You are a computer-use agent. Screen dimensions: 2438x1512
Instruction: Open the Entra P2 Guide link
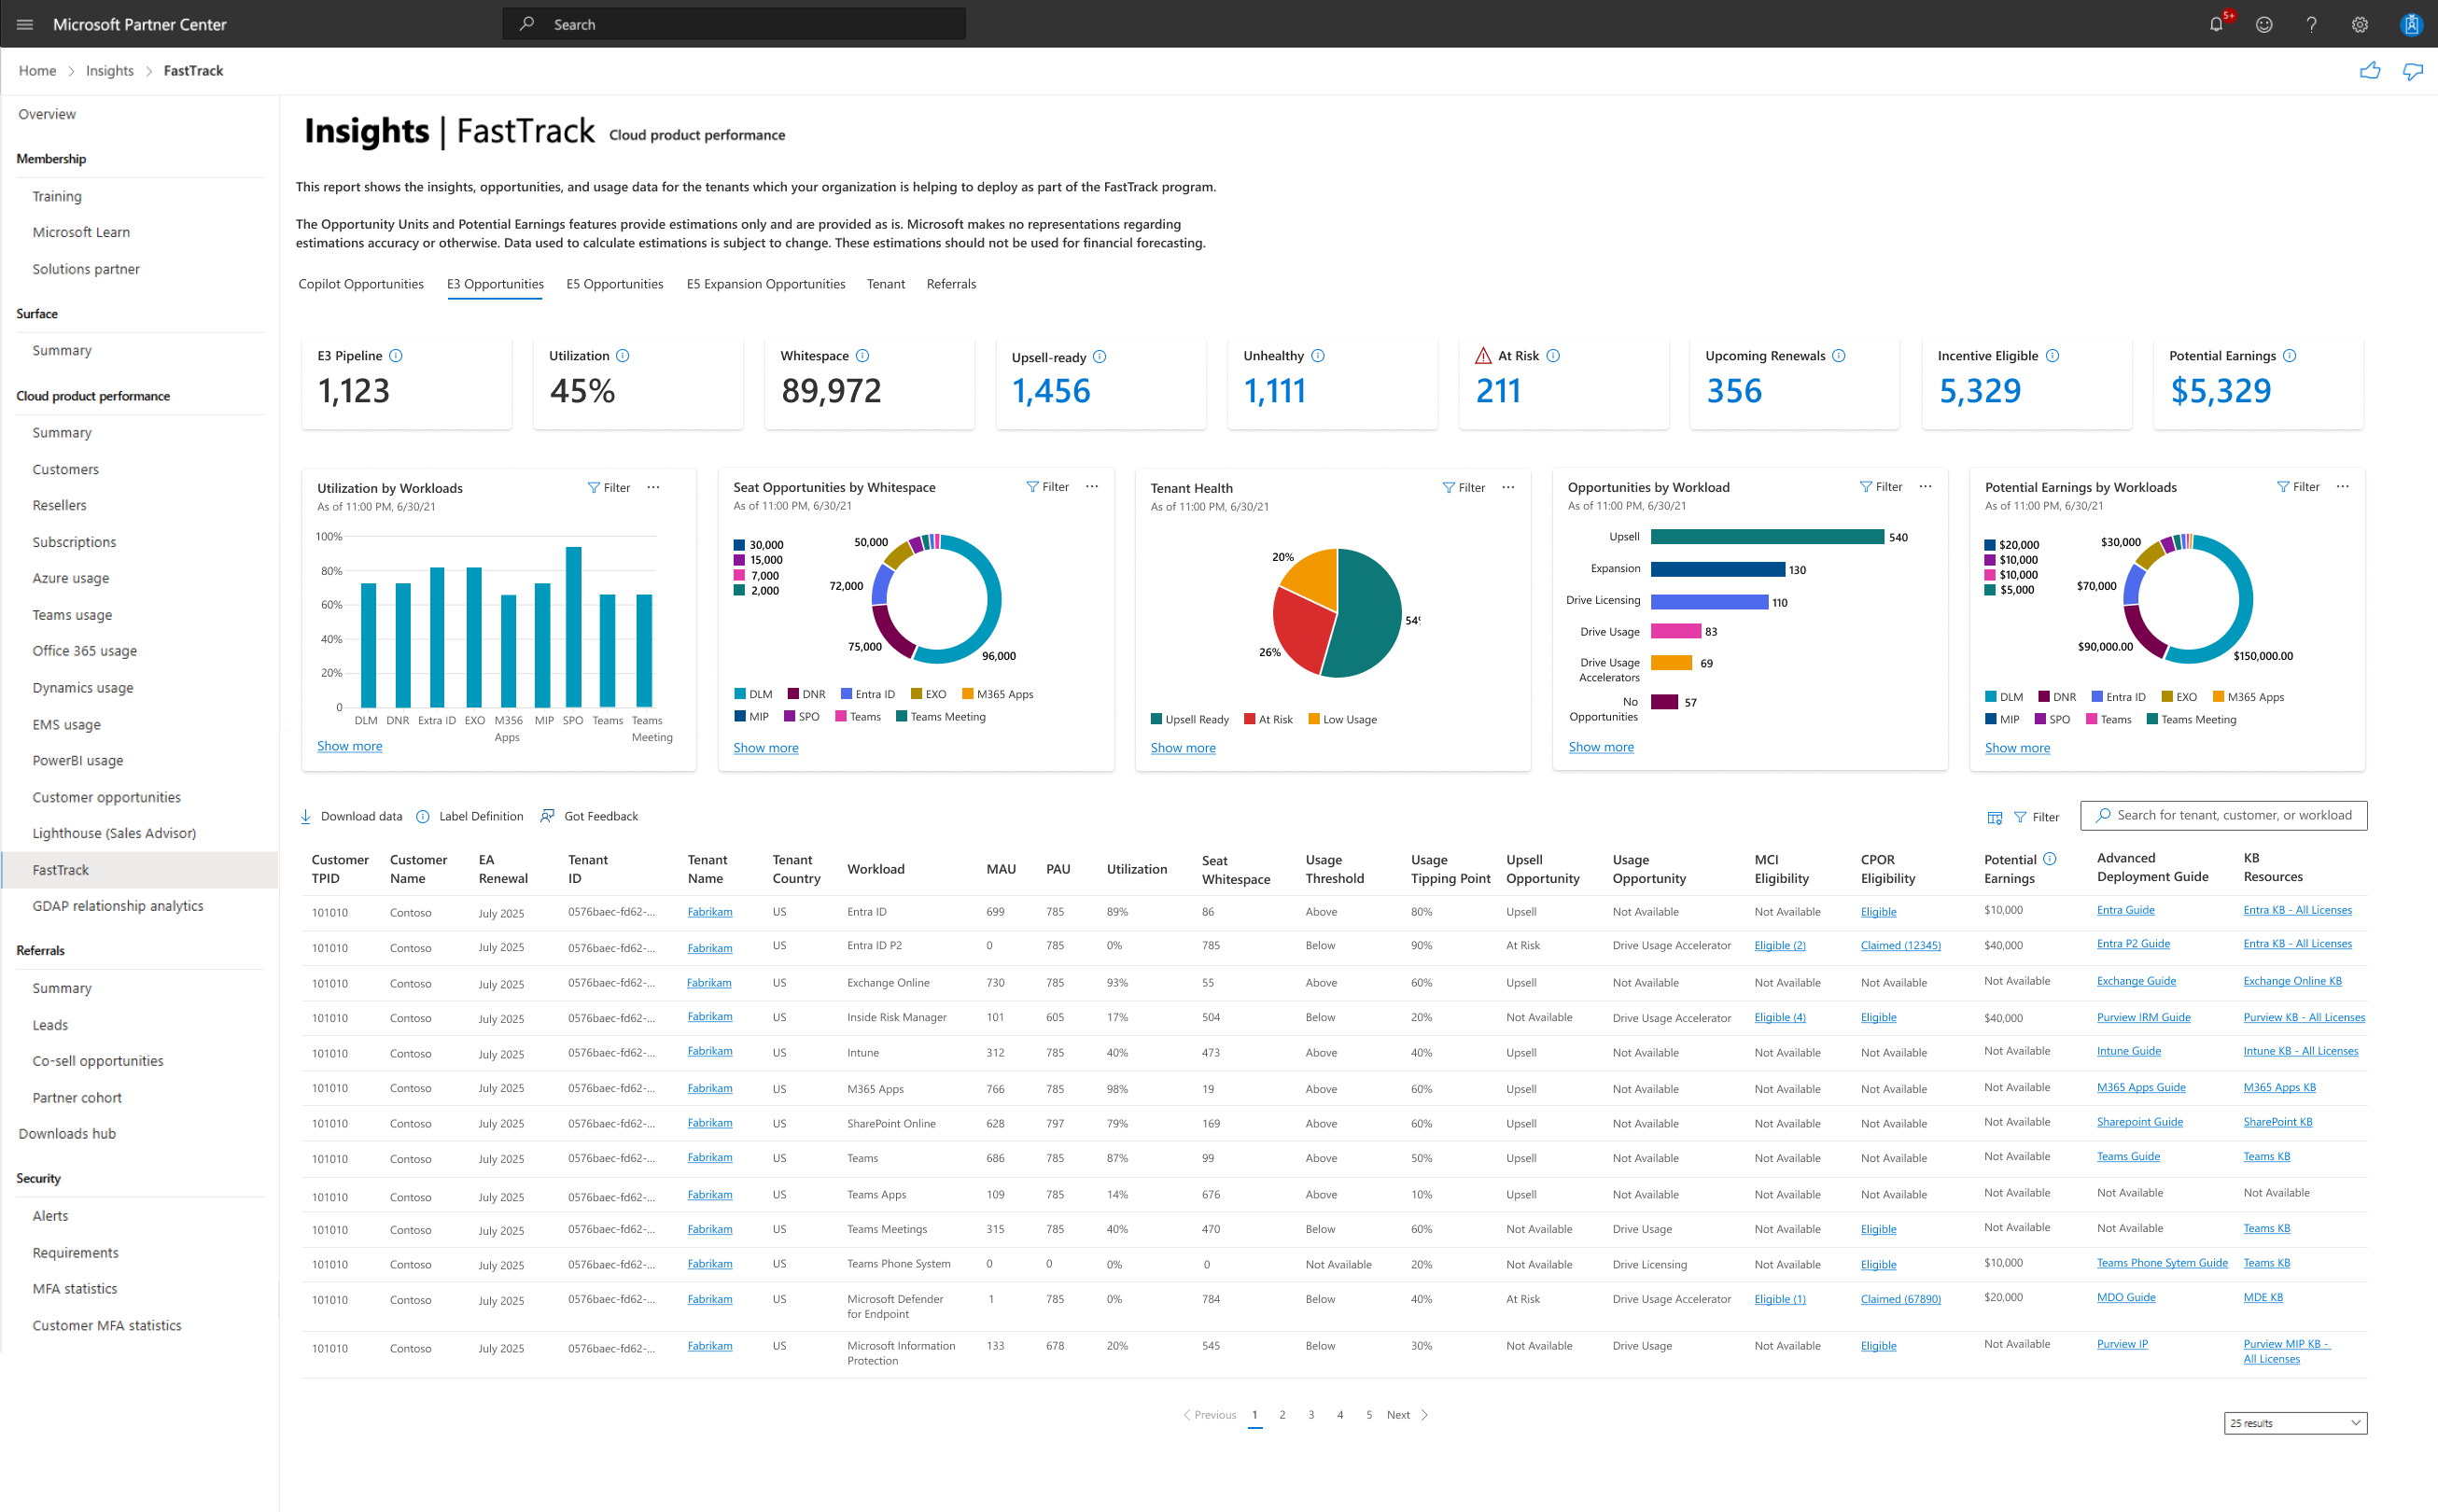pos(2132,944)
